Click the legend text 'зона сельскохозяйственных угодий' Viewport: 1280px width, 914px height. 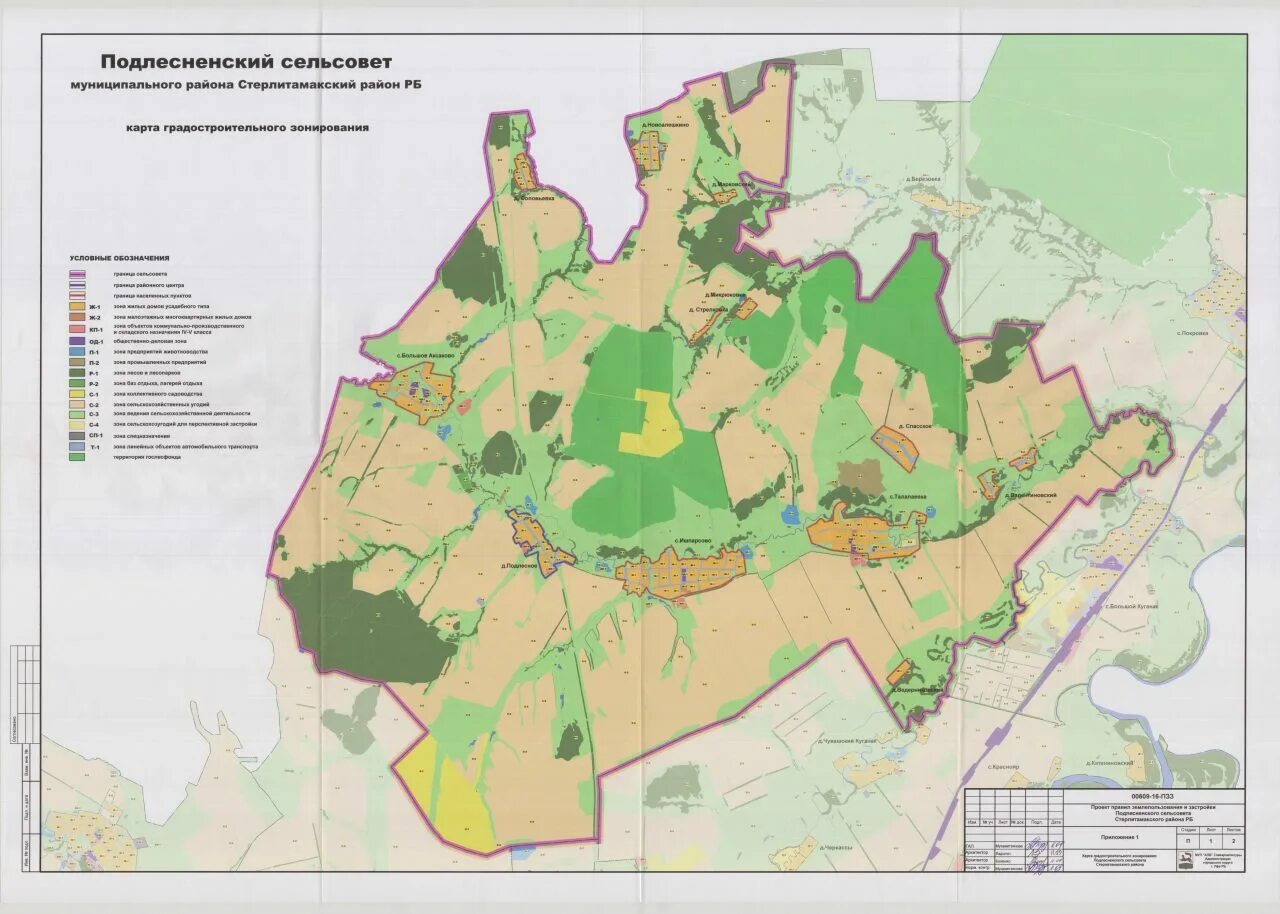[161, 404]
